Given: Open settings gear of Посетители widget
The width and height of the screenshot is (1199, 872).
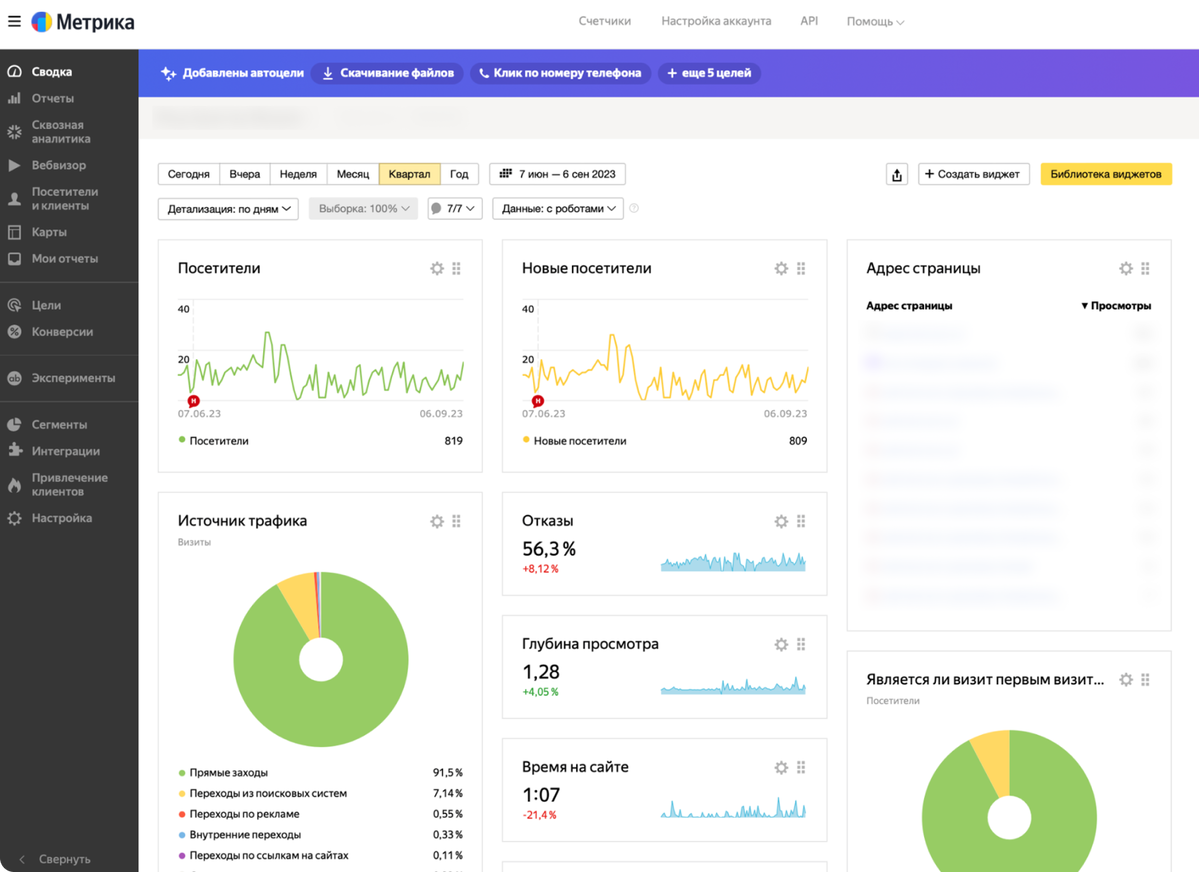Looking at the screenshot, I should pyautogui.click(x=437, y=268).
